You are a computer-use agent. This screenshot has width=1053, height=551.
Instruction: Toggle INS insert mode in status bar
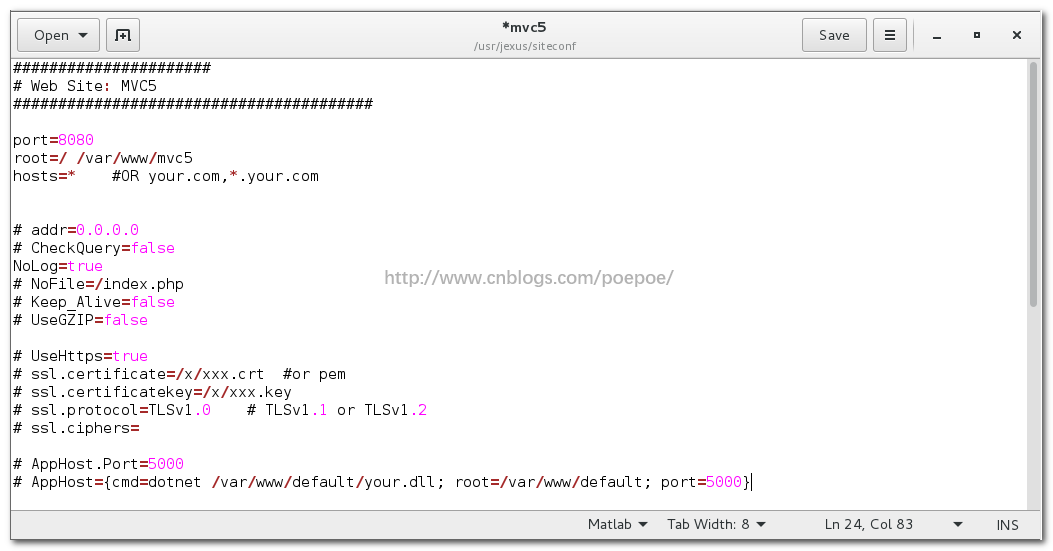[x=1007, y=524]
